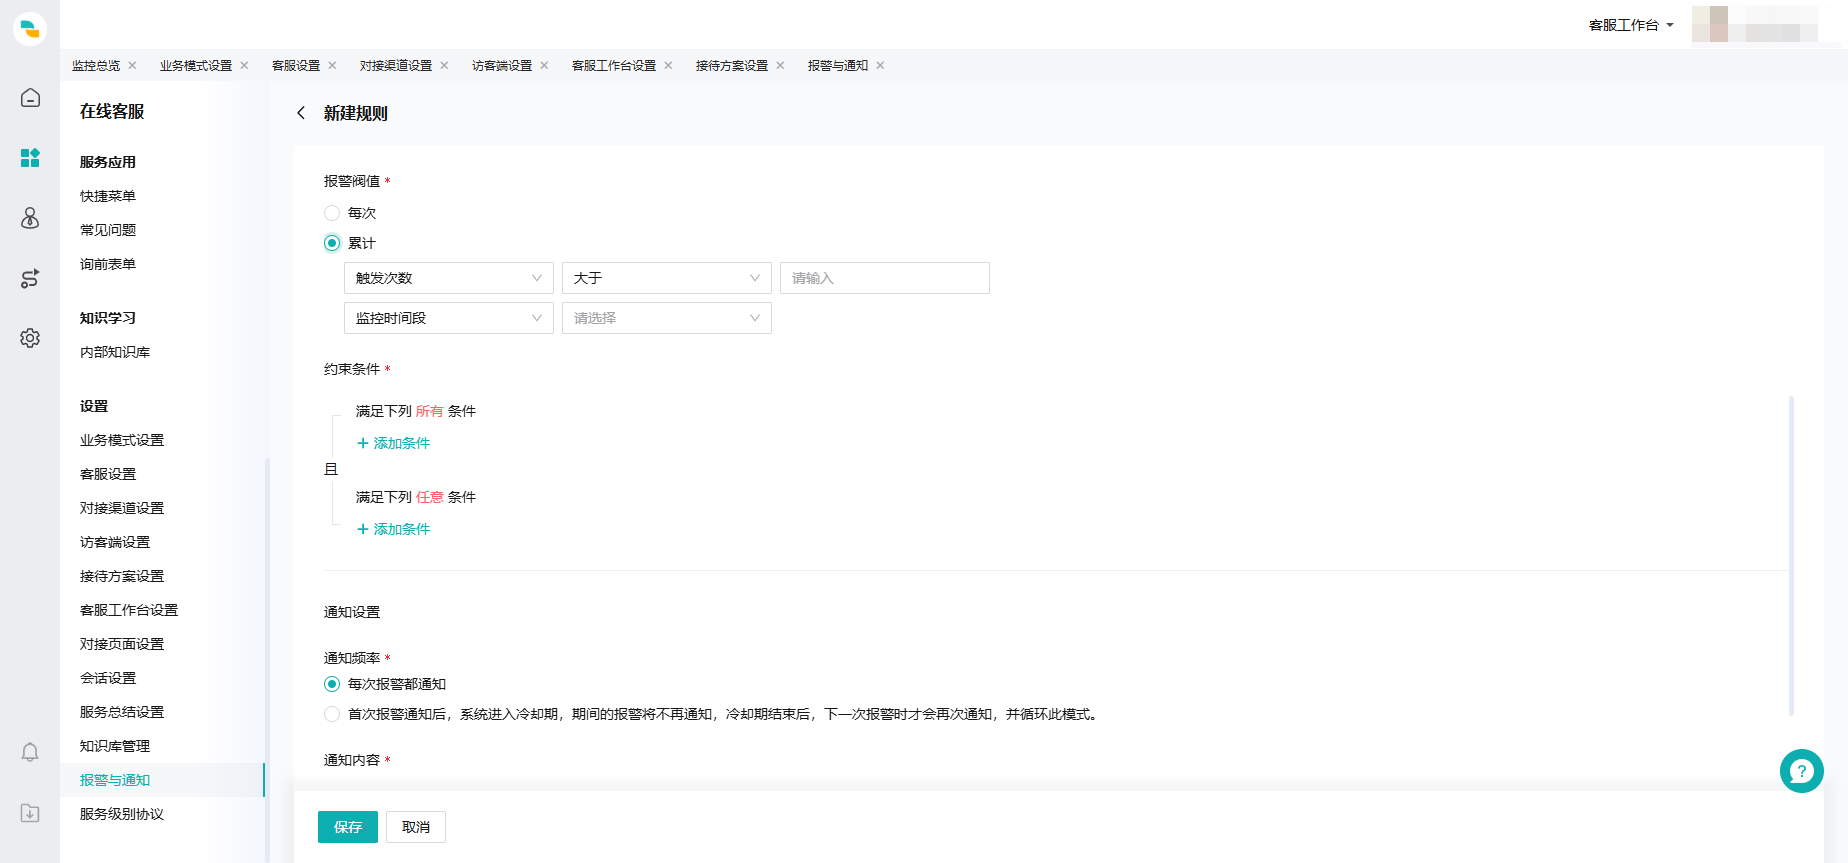
Task: Open the 触发次数 dropdown
Action: tap(449, 278)
